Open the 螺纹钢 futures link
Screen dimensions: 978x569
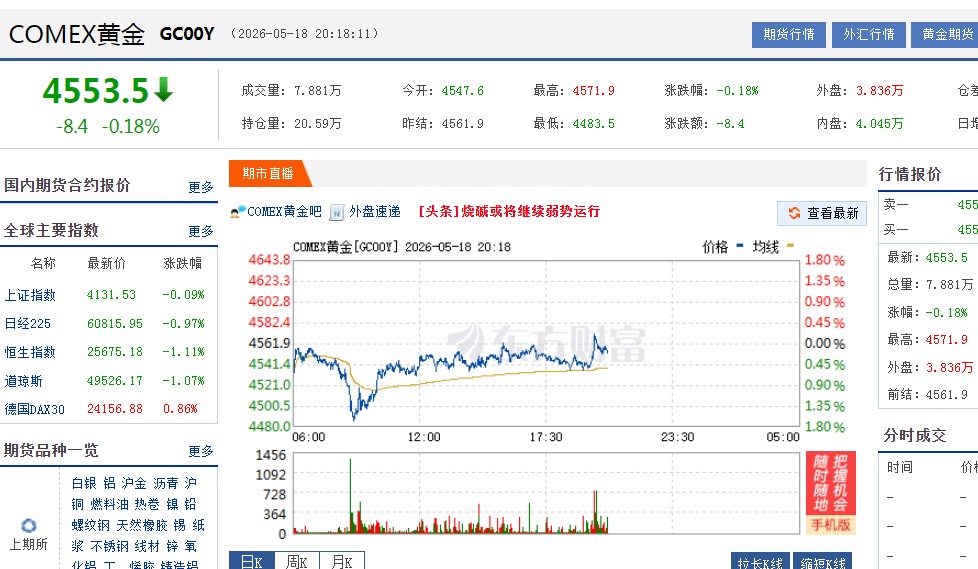[90, 525]
